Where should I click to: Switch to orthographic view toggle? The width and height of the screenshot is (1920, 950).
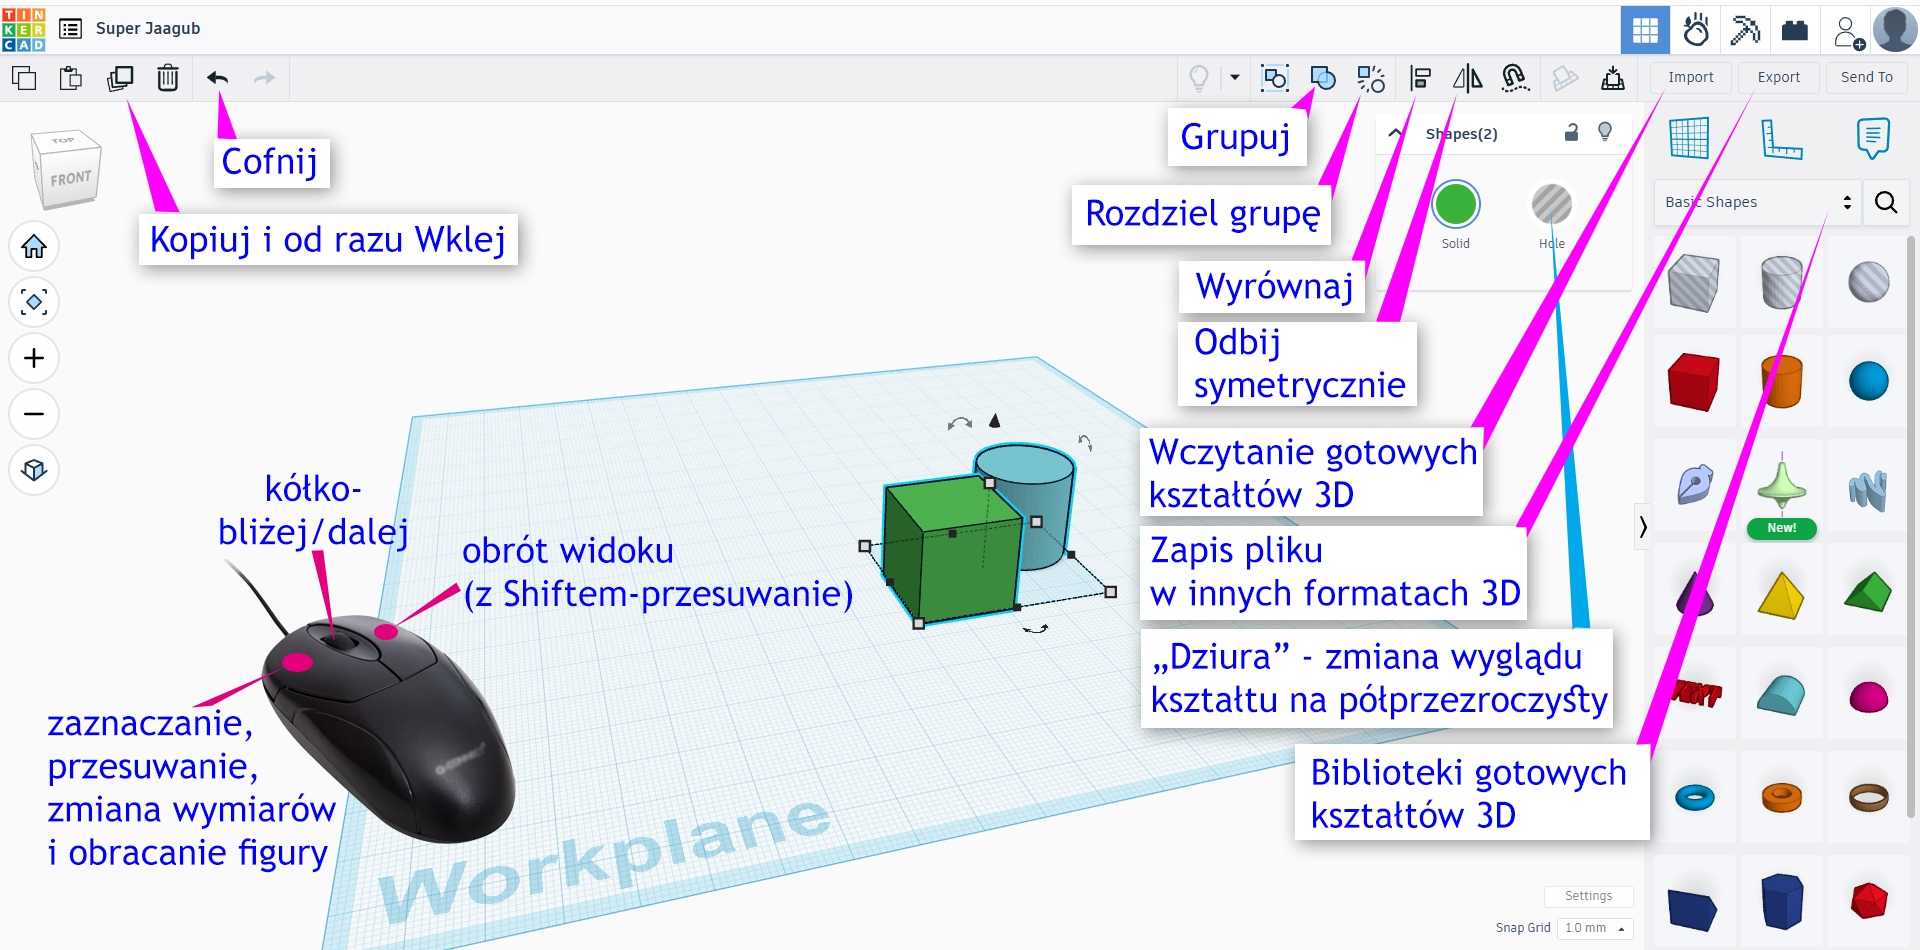[34, 470]
